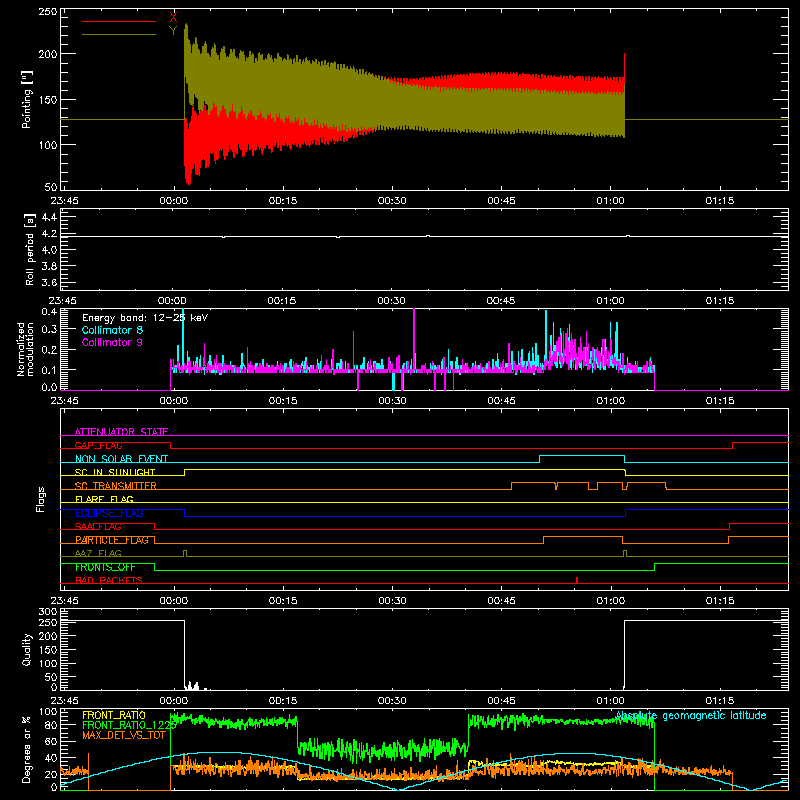Click the olive legend line sample for Y

pos(119,35)
